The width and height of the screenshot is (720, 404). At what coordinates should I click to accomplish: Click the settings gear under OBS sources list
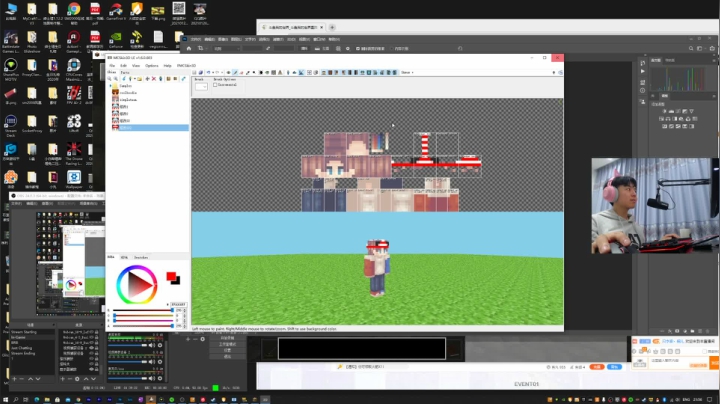coord(77,379)
